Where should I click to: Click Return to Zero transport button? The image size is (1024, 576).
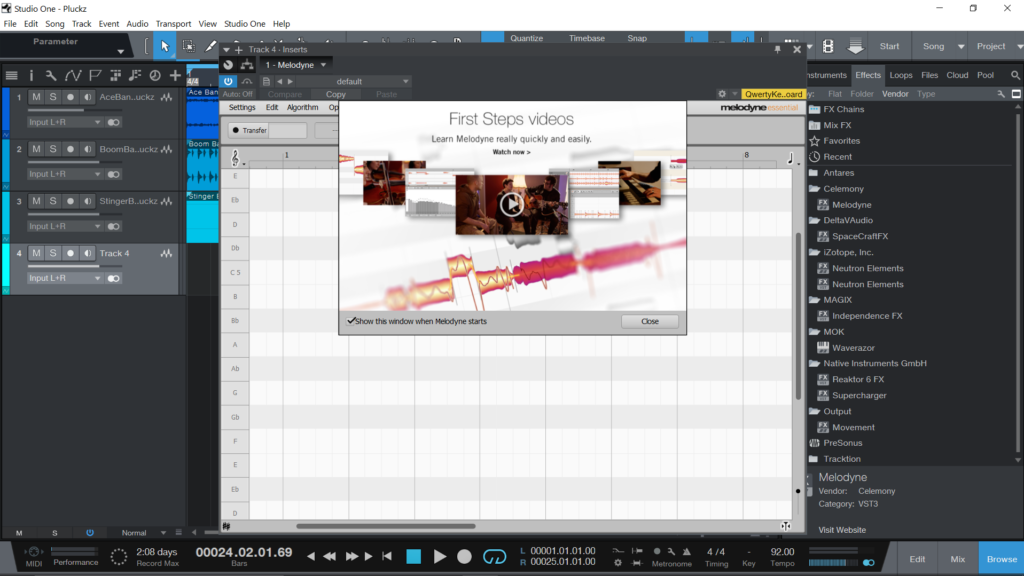387,556
